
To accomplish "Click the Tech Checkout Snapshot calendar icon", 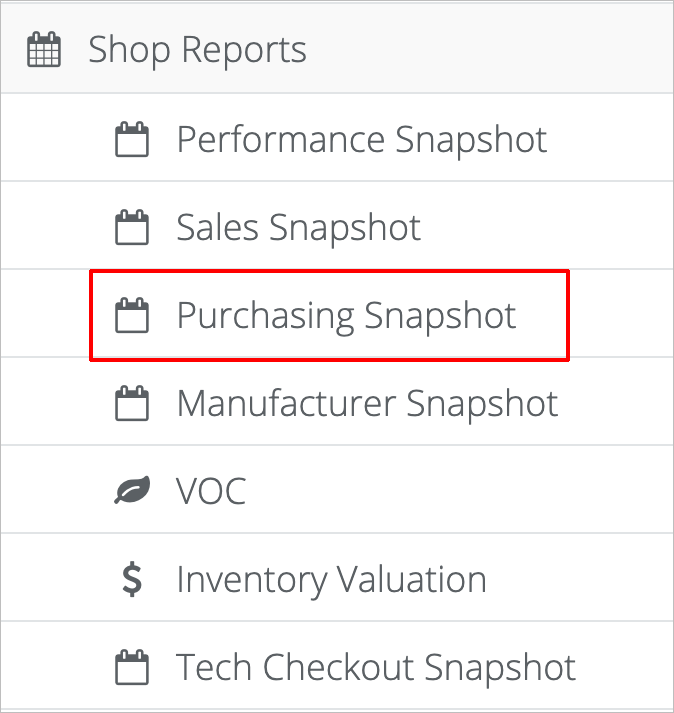I will (132, 668).
